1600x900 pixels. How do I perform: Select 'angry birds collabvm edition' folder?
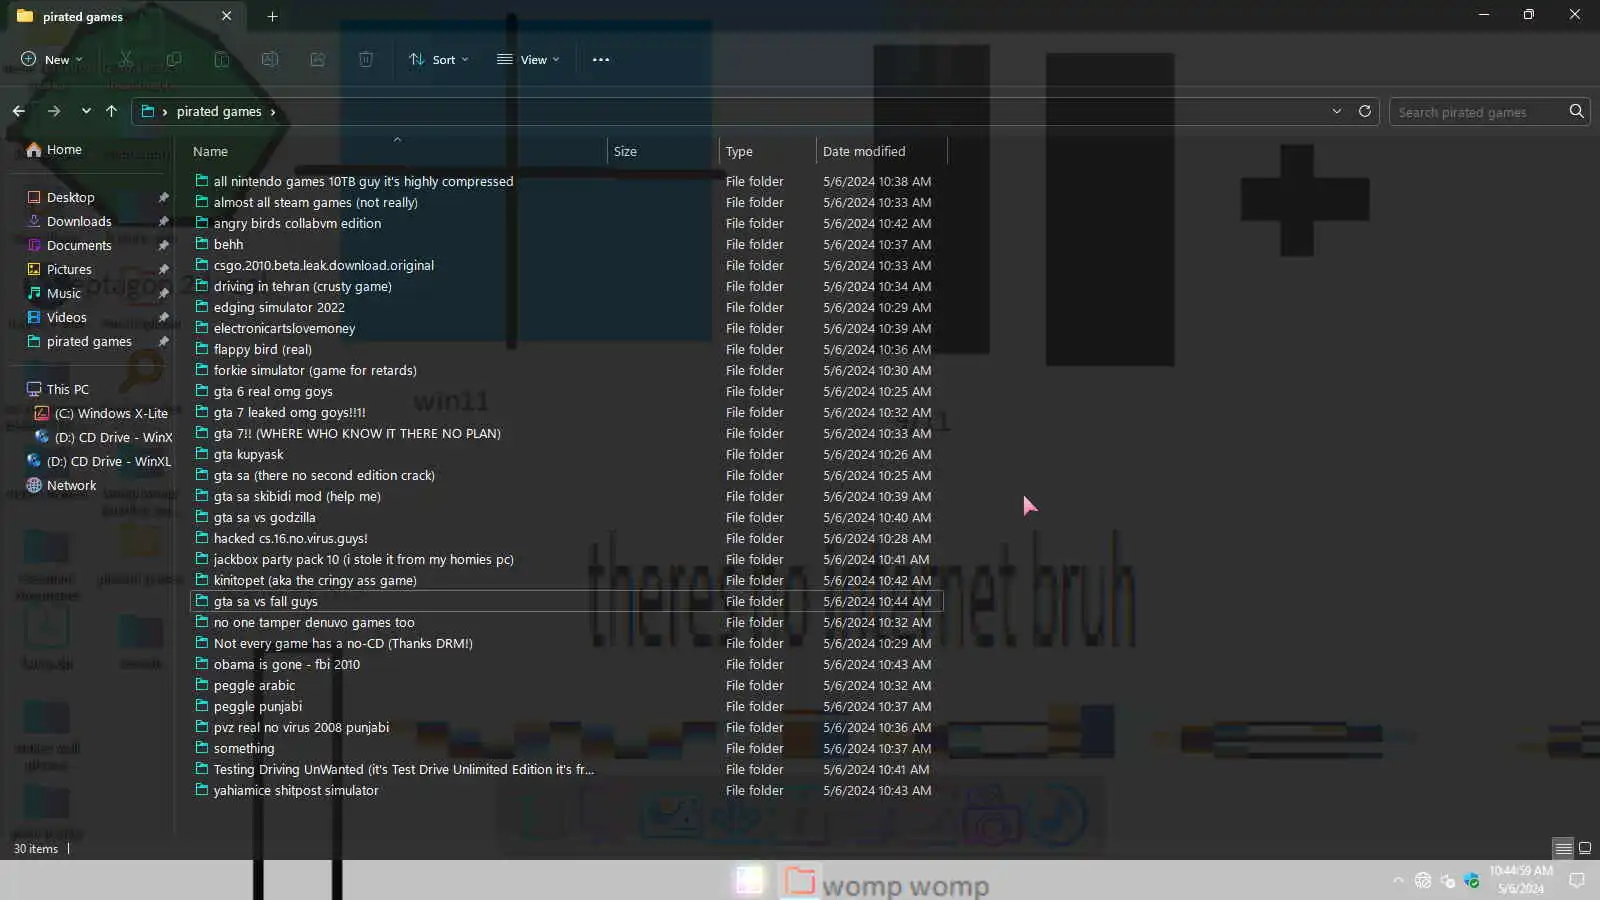tap(566, 223)
